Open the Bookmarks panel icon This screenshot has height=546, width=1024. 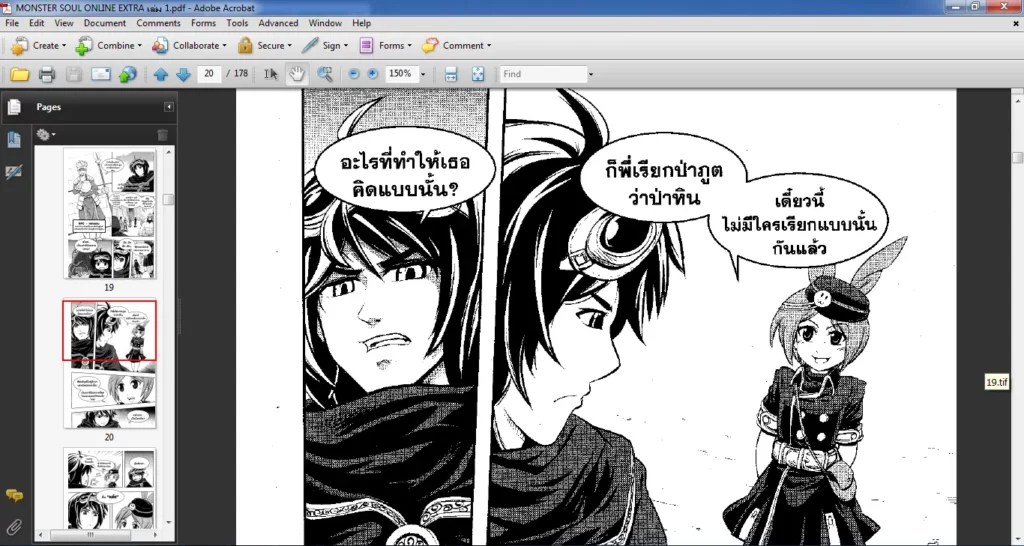pyautogui.click(x=14, y=139)
